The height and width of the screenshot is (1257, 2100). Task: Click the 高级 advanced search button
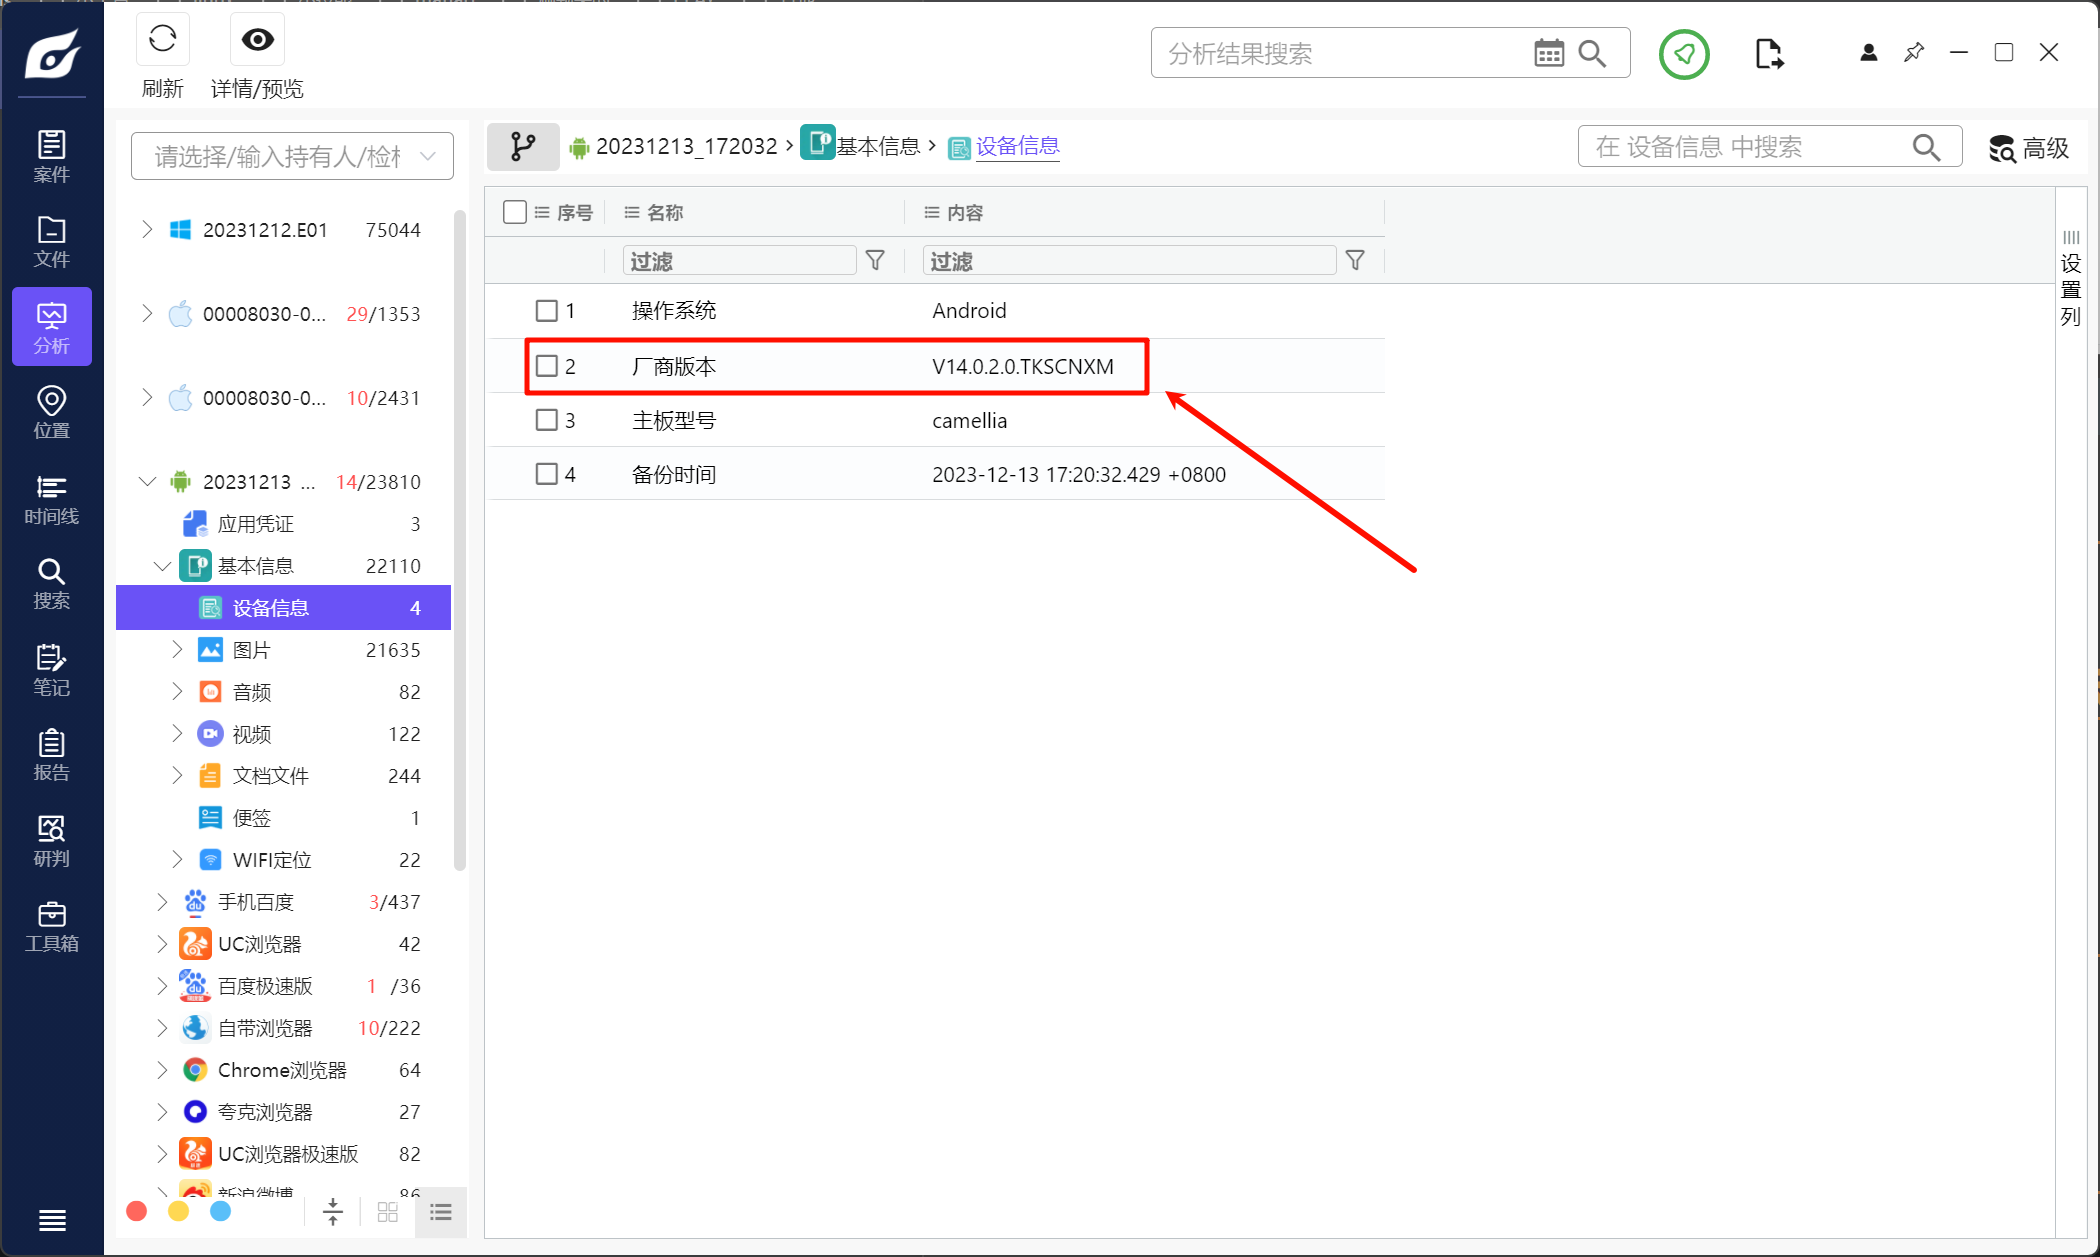point(2028,148)
